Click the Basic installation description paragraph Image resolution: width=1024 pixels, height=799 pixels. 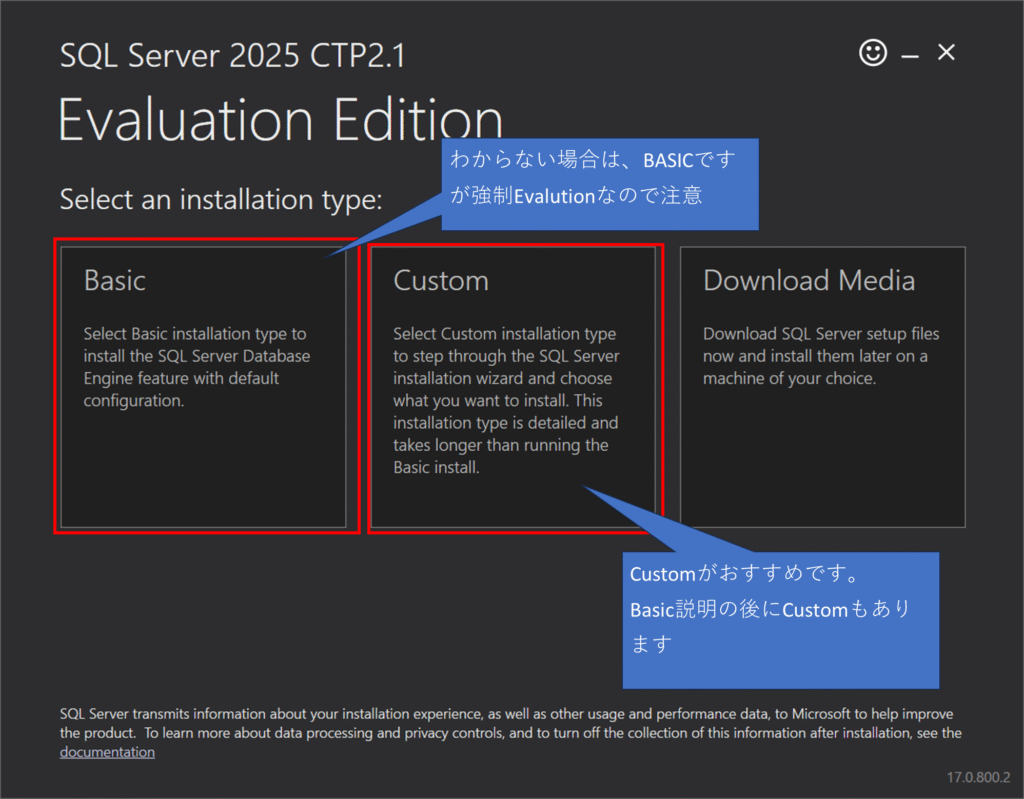tap(197, 367)
